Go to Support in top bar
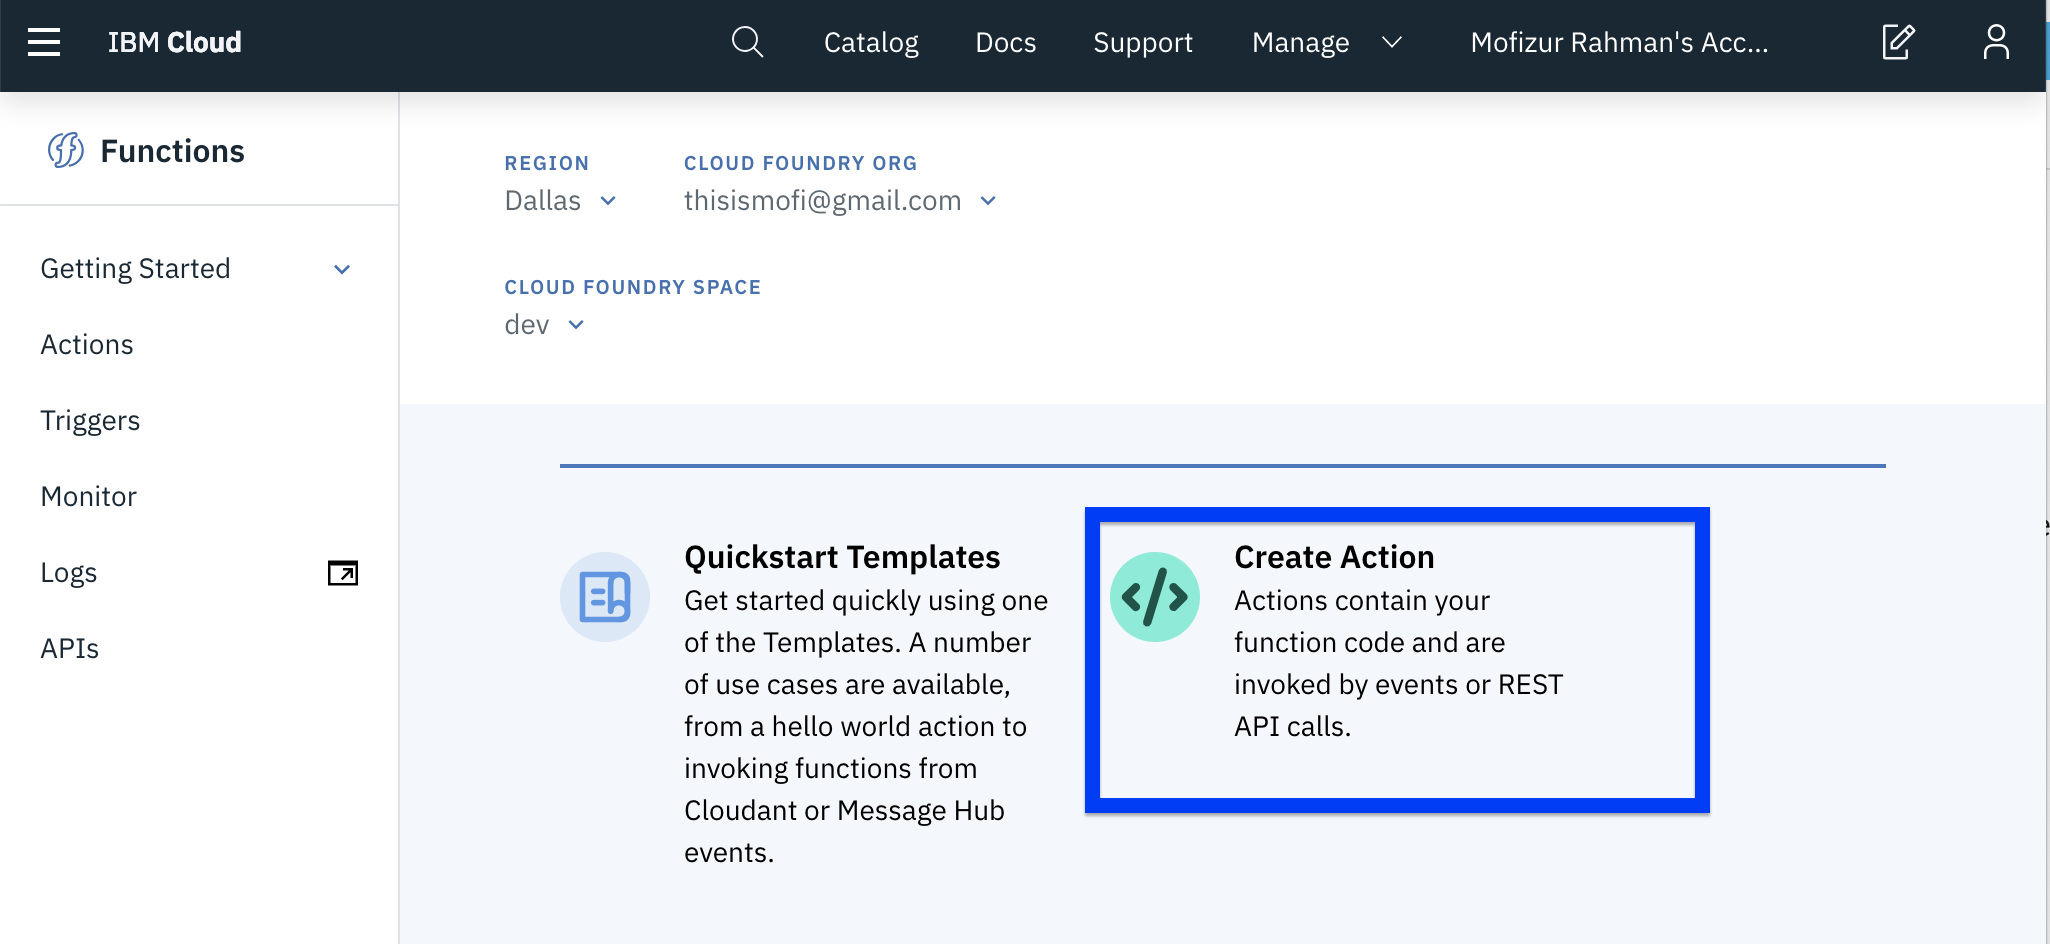2050x944 pixels. coord(1143,42)
